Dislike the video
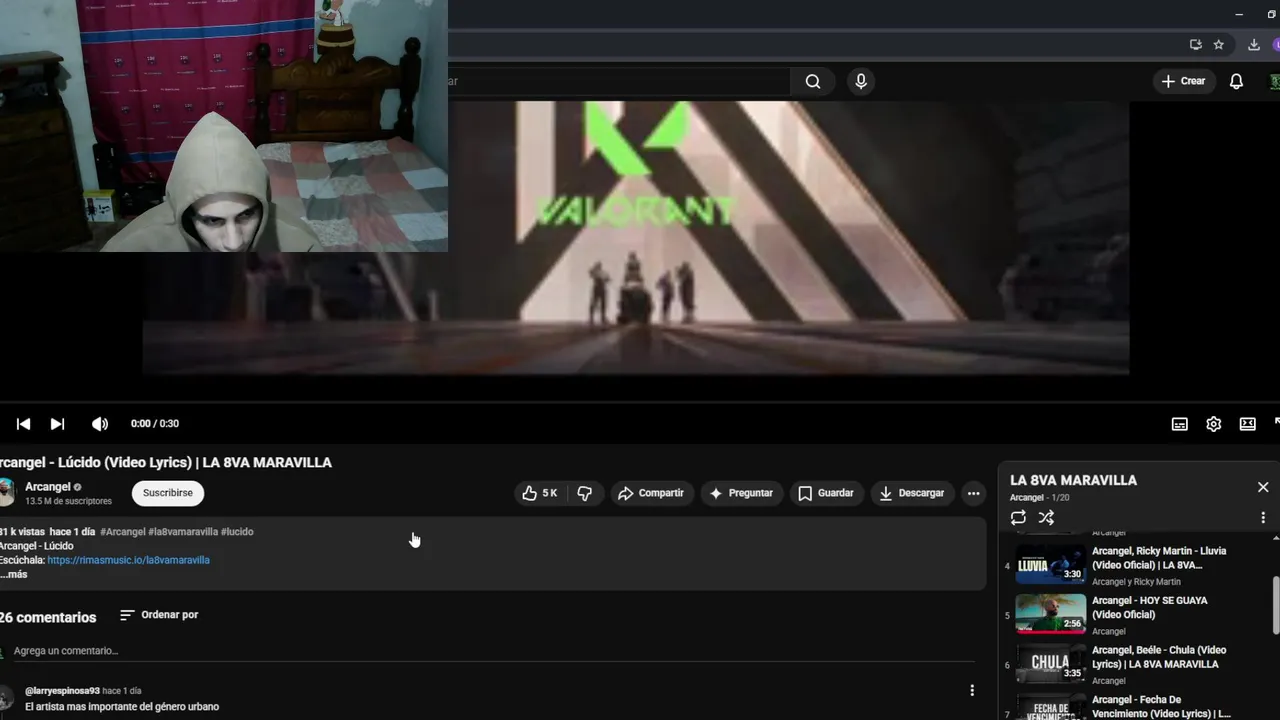1280x720 pixels. click(585, 493)
